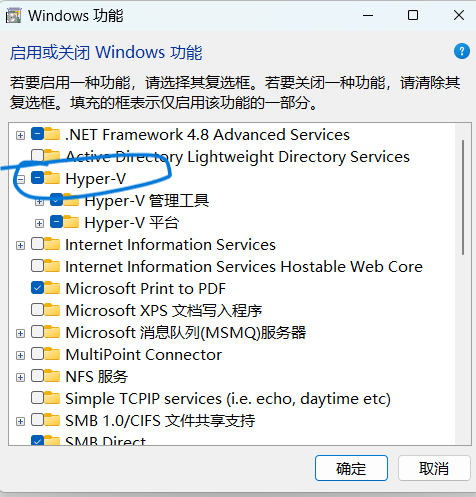Confirm changes with the 确定 button
The height and width of the screenshot is (497, 476).
pos(351,468)
